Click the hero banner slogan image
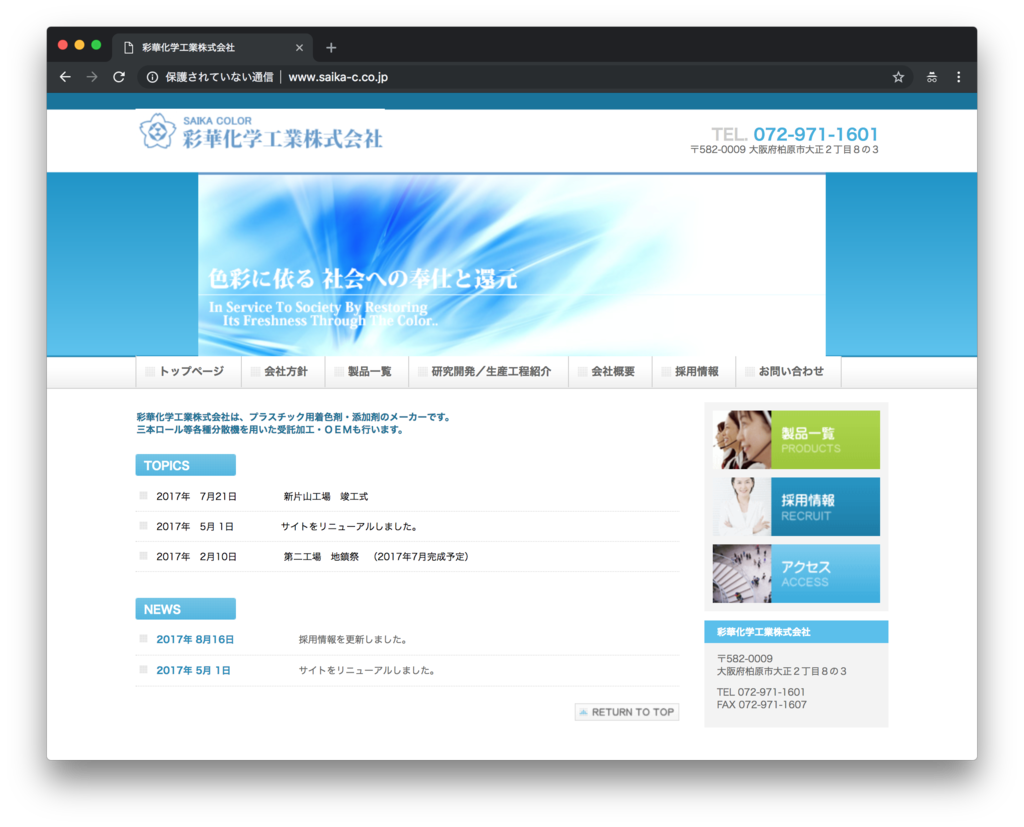 click(x=512, y=265)
